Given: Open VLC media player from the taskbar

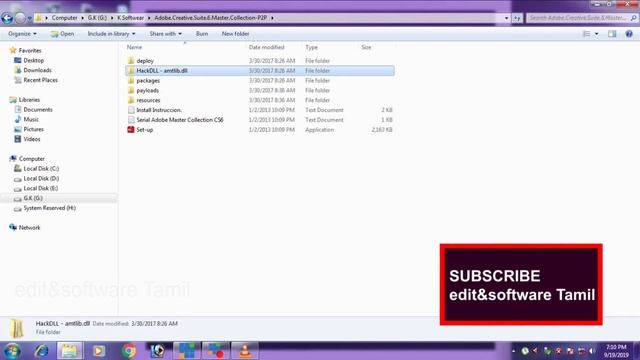Looking at the screenshot, I should (x=245, y=351).
